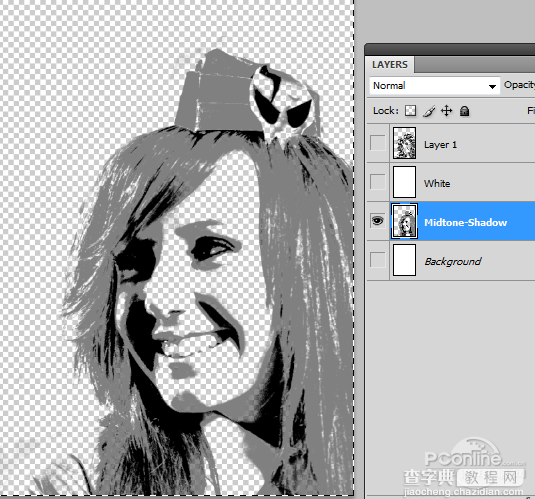Click the blend mode dropdown arrow
The width and height of the screenshot is (535, 499).
click(492, 86)
